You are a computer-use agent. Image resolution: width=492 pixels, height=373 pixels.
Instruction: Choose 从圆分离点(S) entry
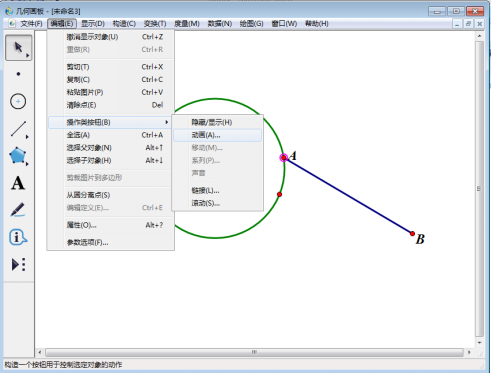[x=111, y=195]
